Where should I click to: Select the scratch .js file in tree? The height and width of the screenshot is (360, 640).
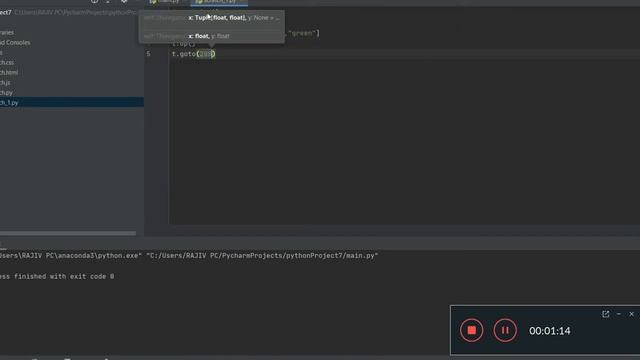(5, 82)
